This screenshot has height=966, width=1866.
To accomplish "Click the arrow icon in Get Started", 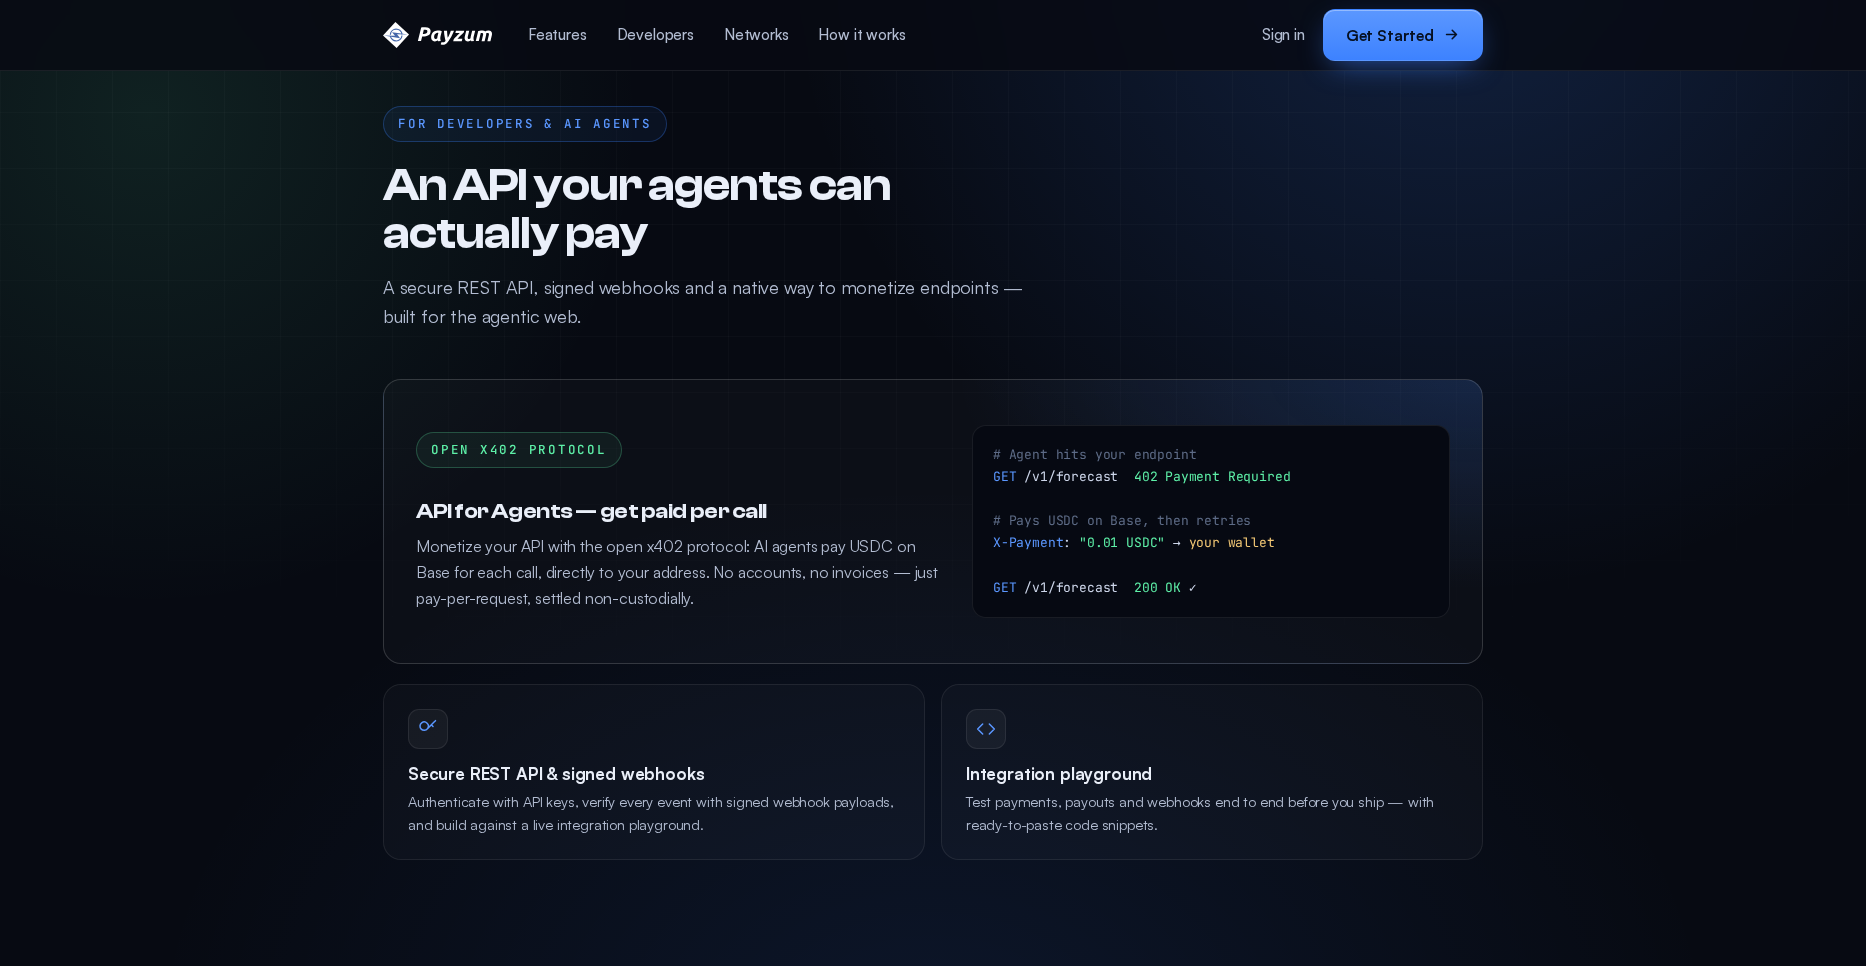I will pos(1451,35).
